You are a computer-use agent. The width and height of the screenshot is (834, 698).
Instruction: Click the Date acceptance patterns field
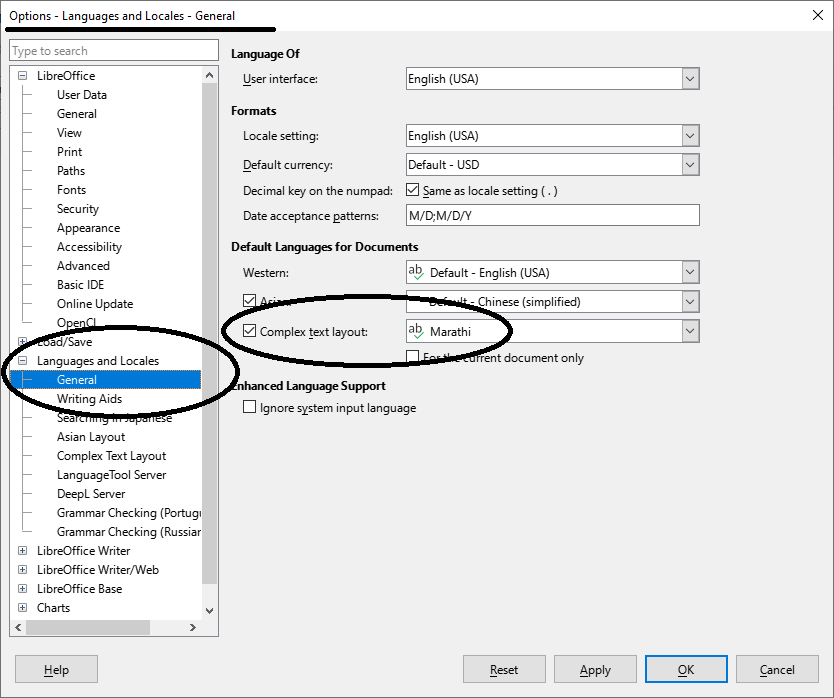tap(552, 216)
